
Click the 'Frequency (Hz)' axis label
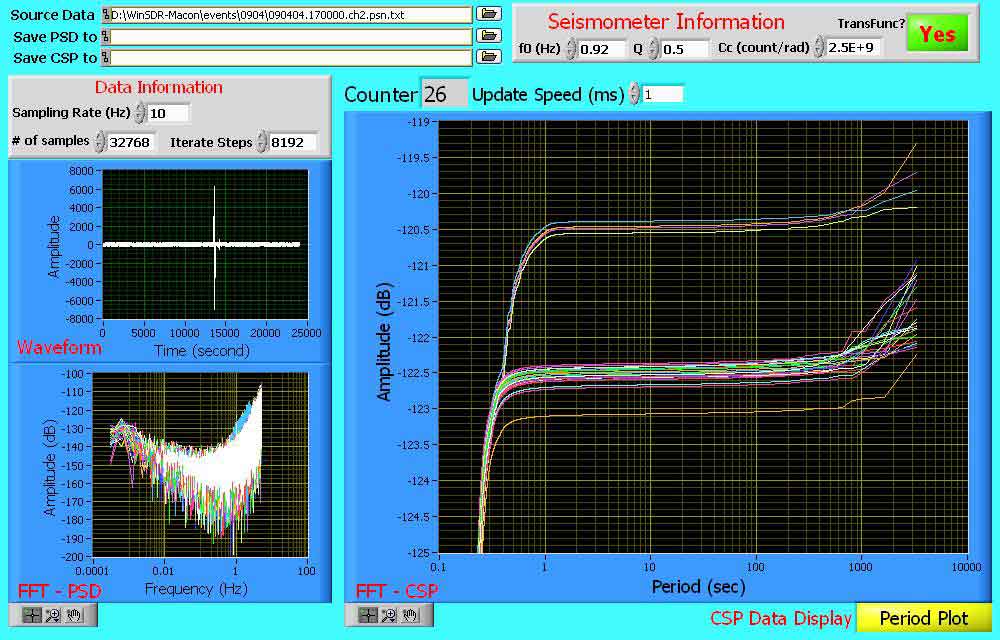click(196, 588)
